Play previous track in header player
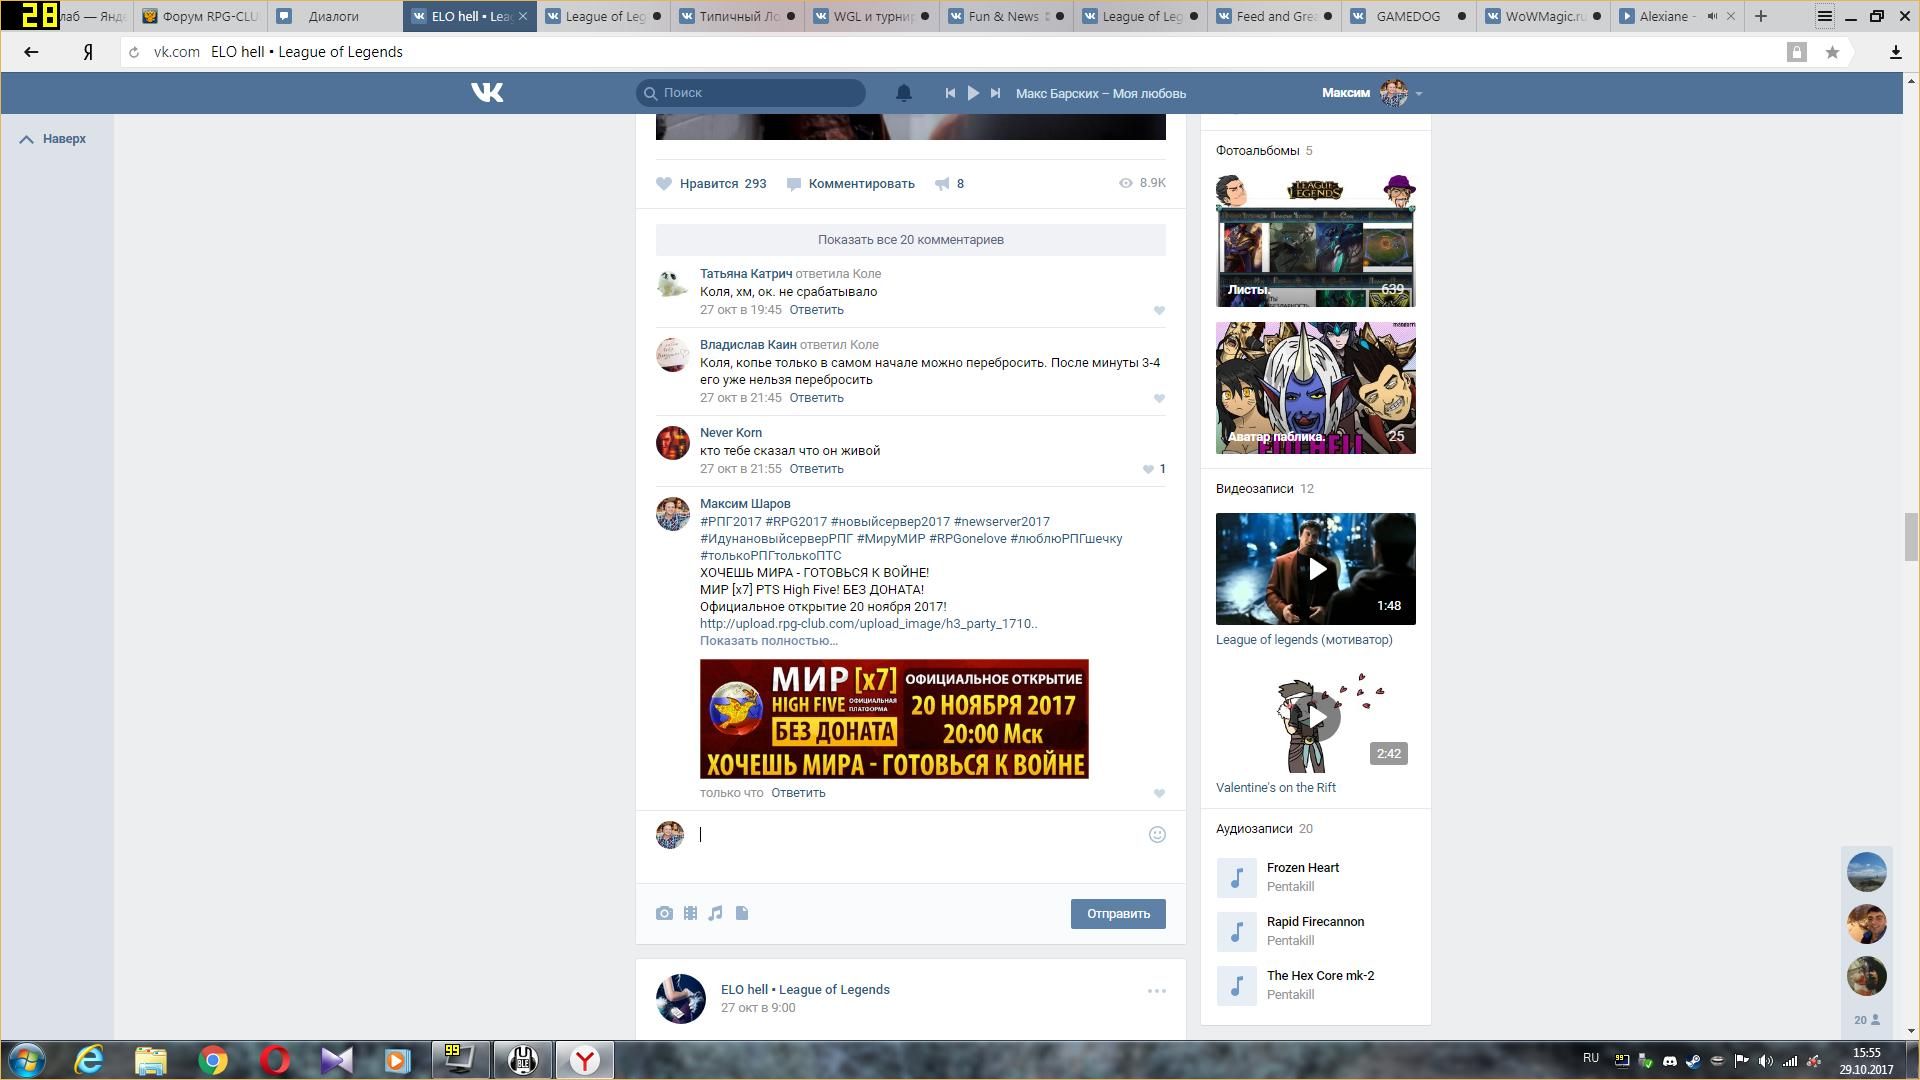 point(950,93)
